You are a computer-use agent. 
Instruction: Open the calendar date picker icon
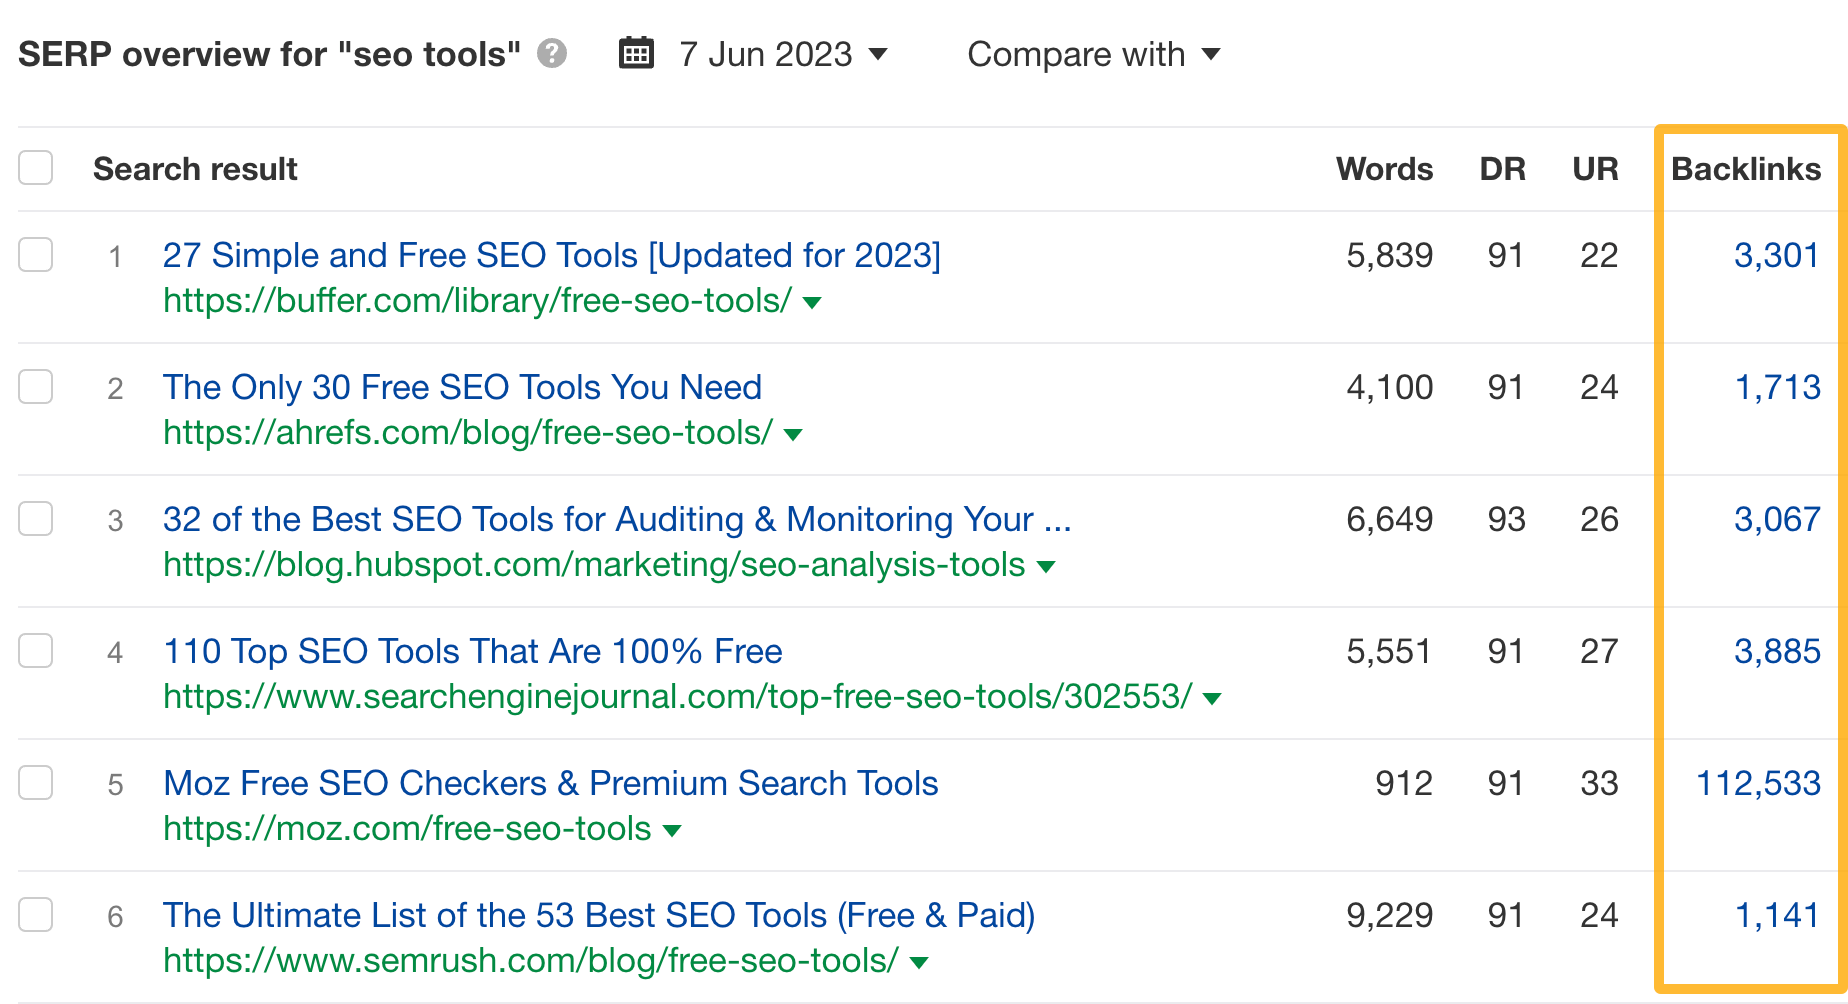point(636,53)
